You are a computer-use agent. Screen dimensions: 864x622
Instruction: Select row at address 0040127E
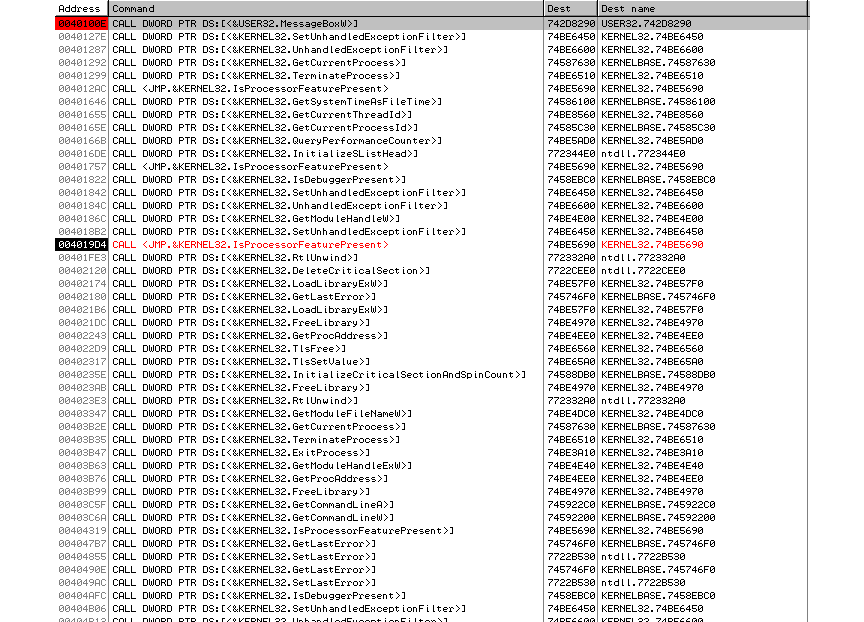431,37
